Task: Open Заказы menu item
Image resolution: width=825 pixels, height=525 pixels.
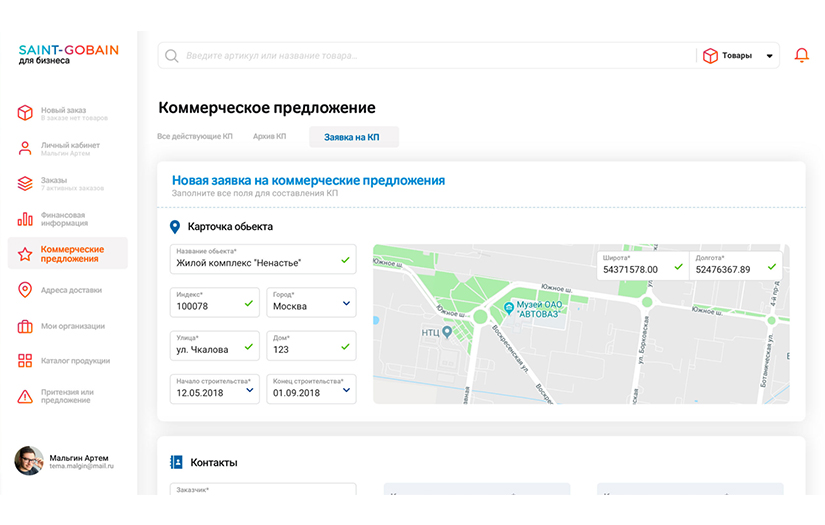Action: pos(67,184)
